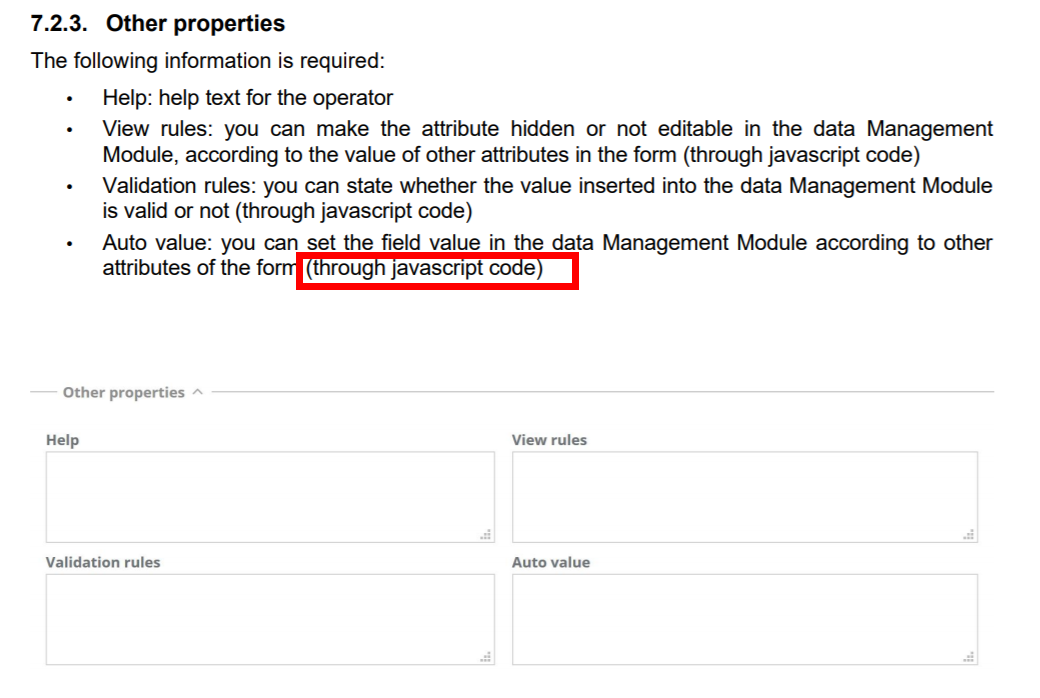Focus the Validation rules text area
Viewport: 1040px width, 698px height.
point(269,618)
